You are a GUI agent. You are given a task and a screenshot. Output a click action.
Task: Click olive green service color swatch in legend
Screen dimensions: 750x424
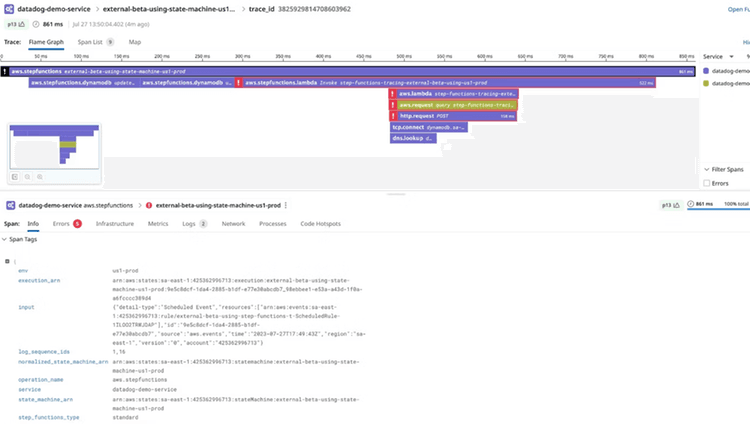[x=706, y=83]
